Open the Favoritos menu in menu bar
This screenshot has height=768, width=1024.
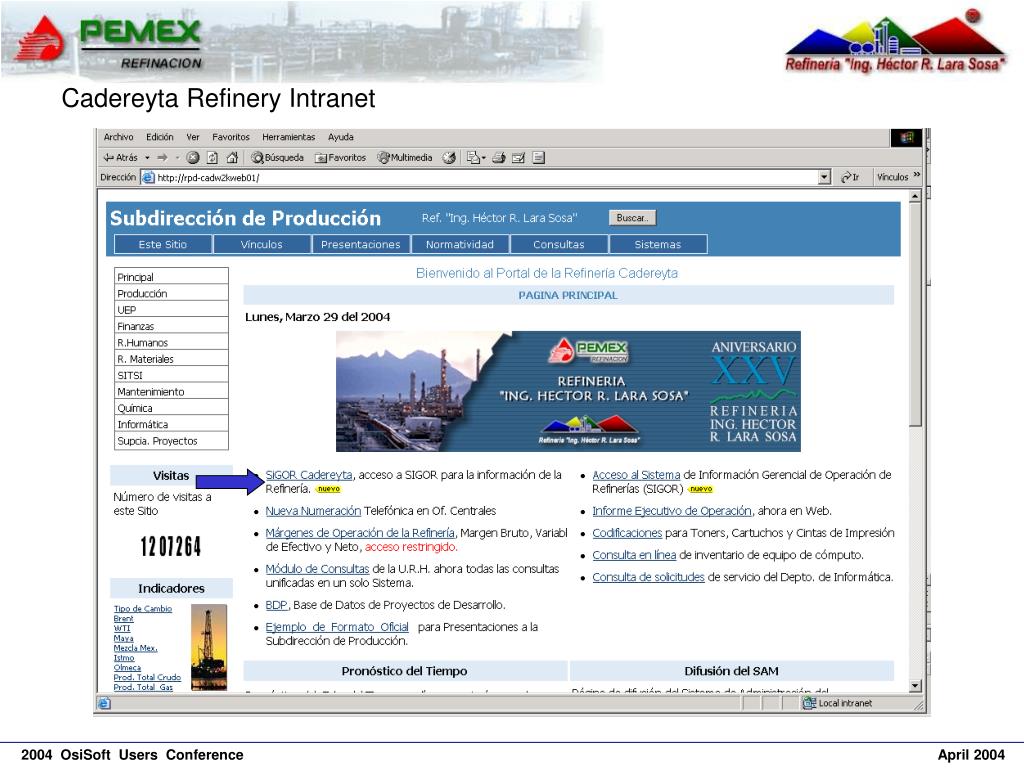tap(231, 137)
